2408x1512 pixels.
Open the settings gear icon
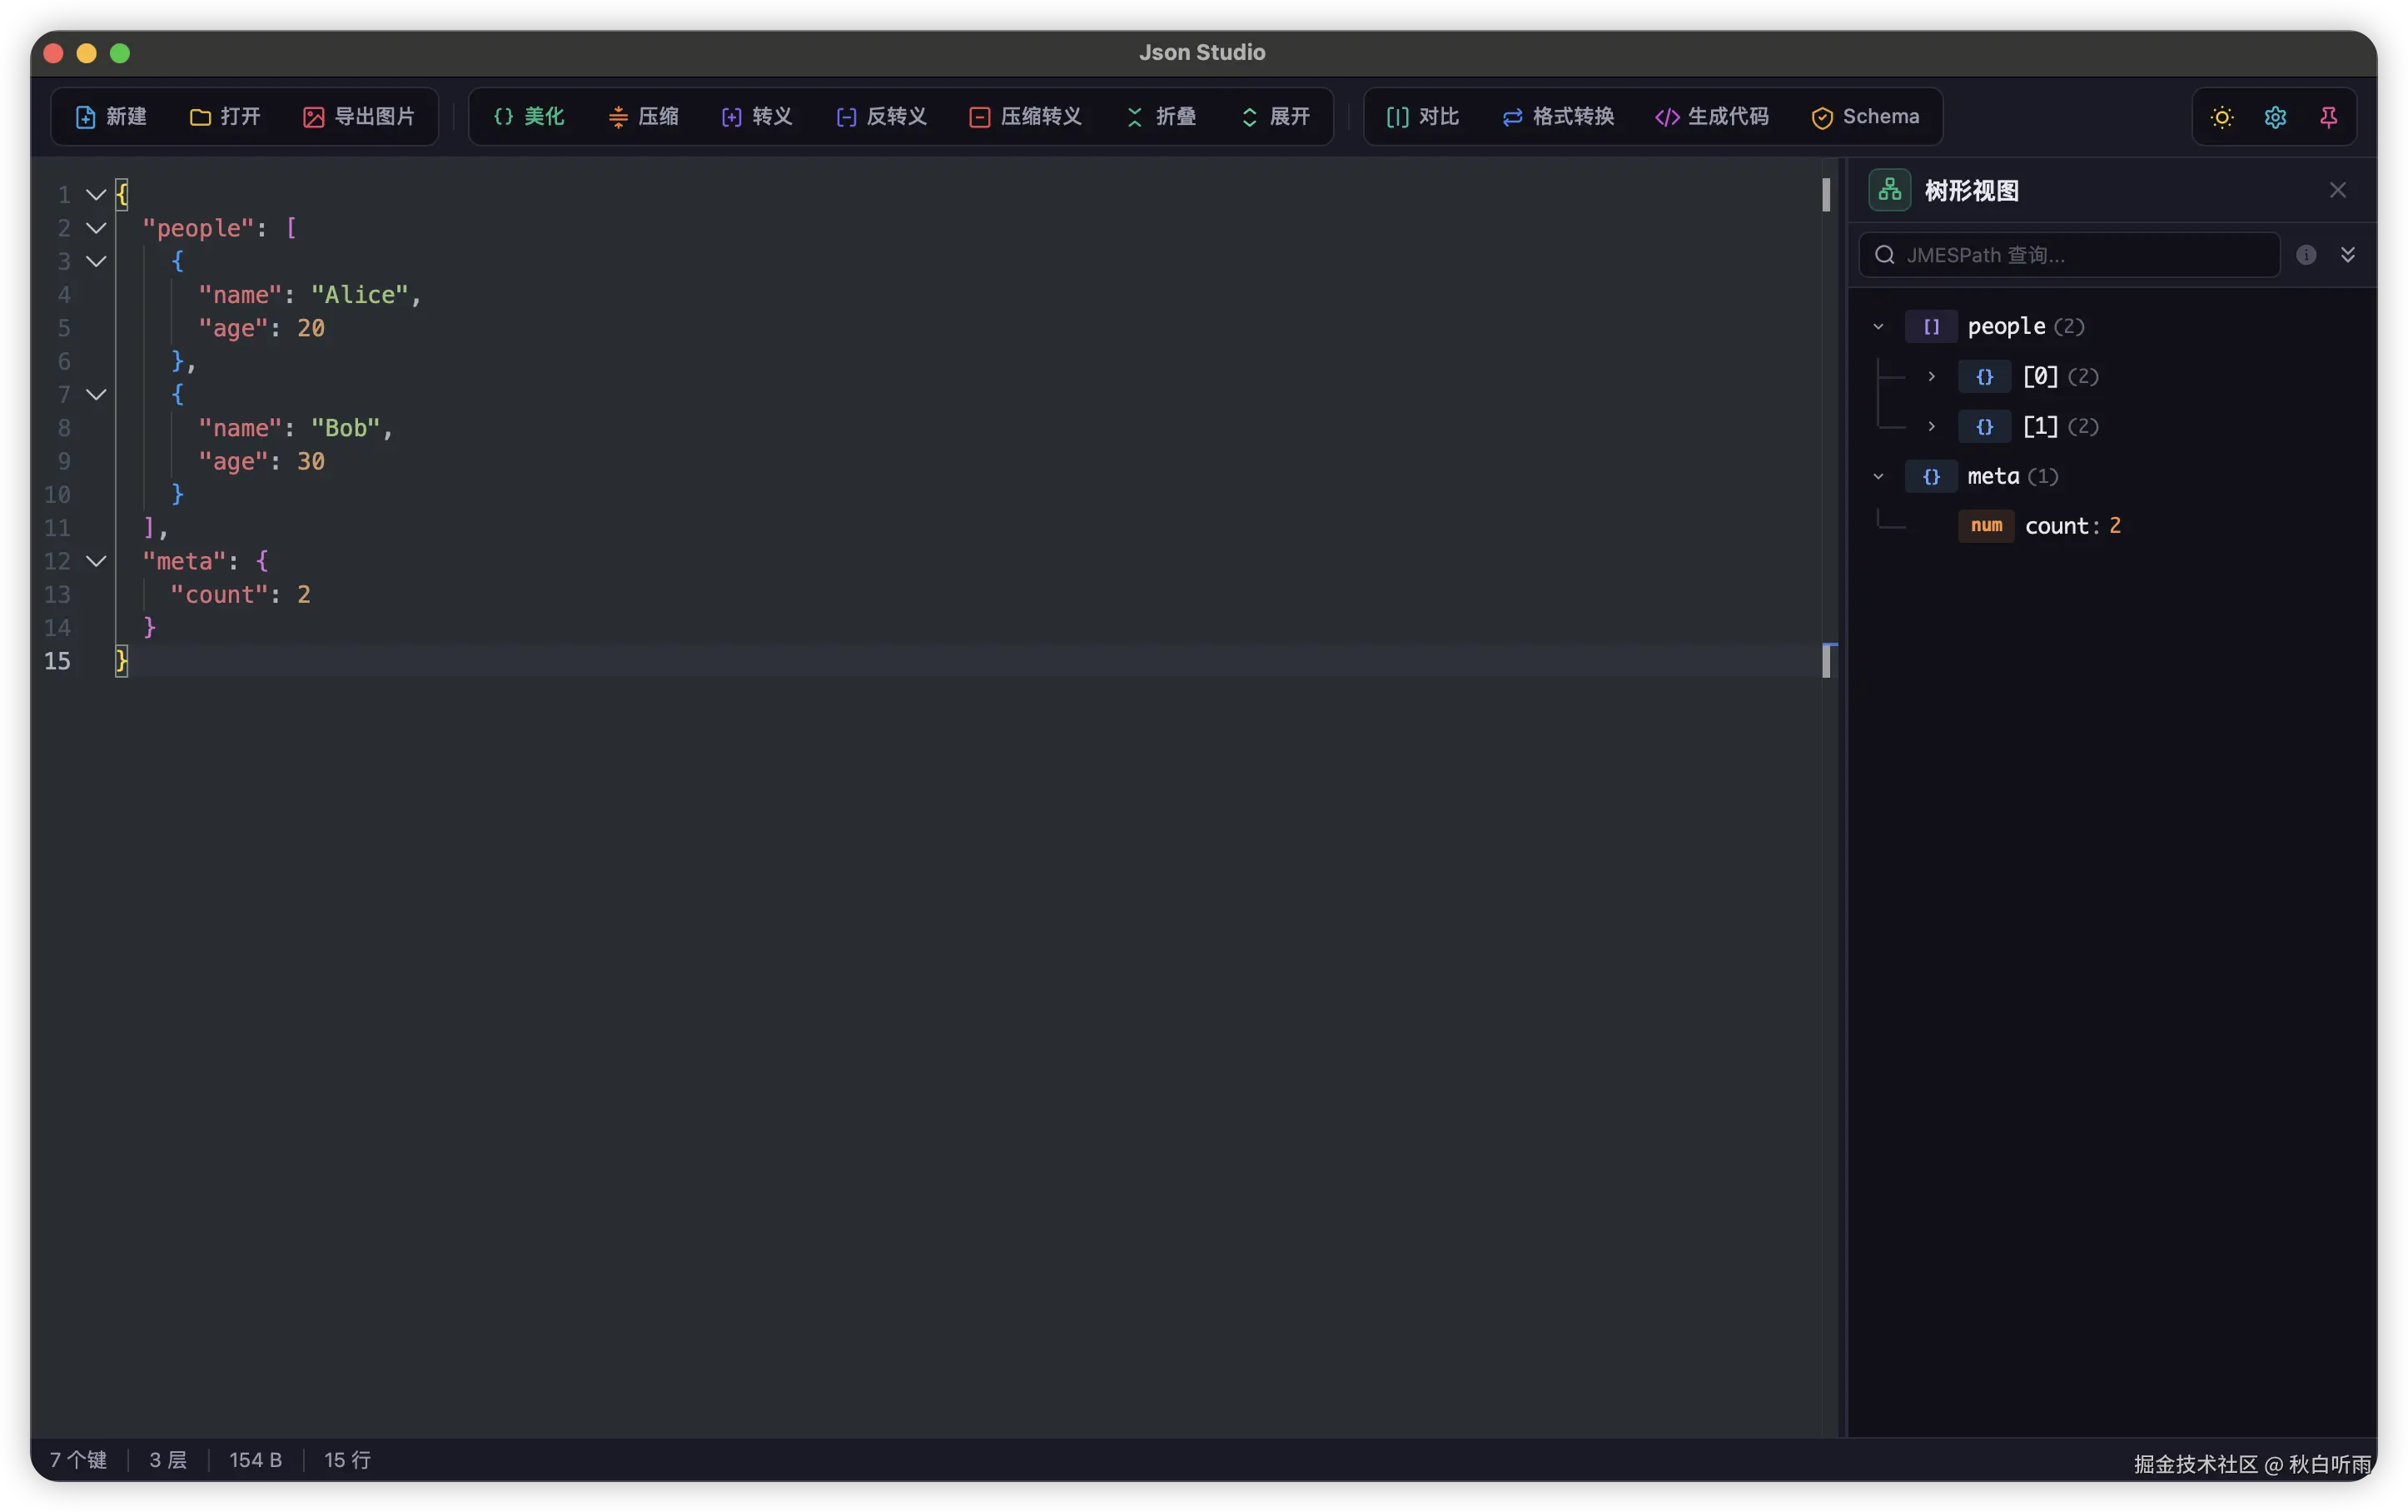click(x=2275, y=117)
